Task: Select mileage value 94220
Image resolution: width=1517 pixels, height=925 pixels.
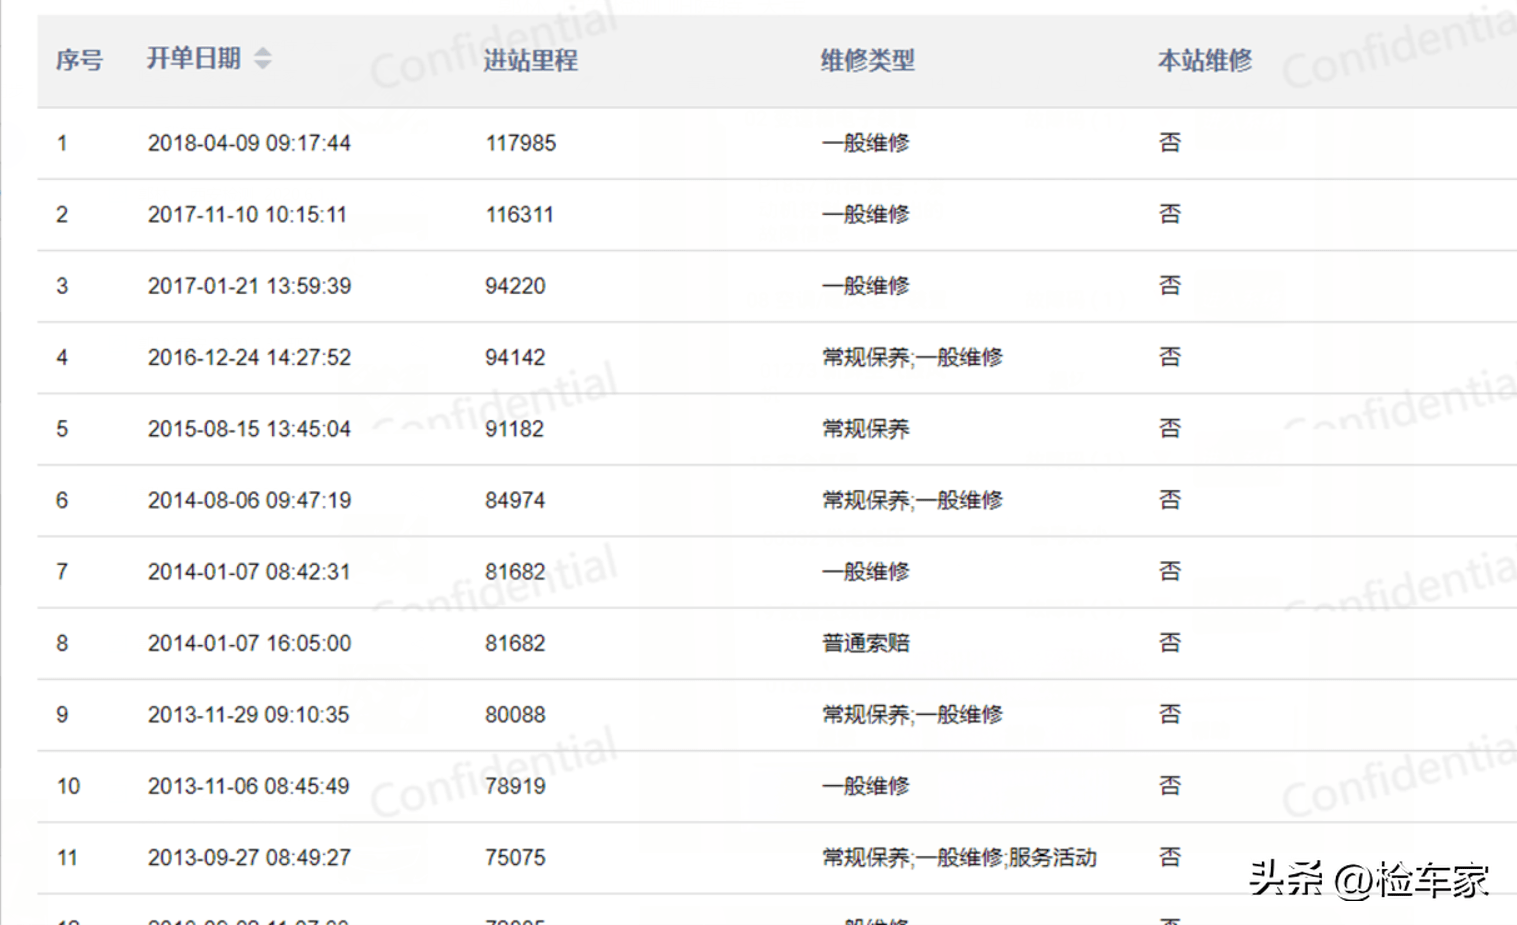Action: [x=515, y=286]
